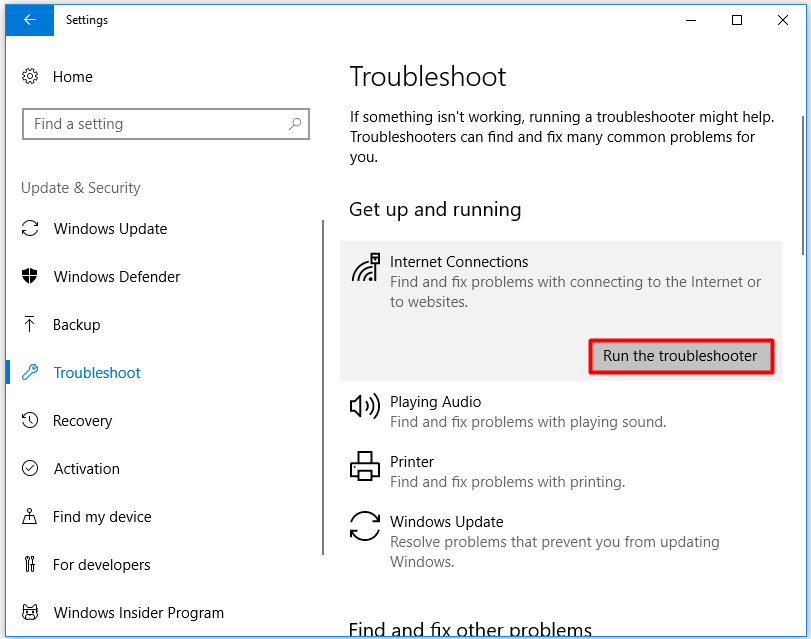Expand the Printer troubleshooter

point(561,471)
